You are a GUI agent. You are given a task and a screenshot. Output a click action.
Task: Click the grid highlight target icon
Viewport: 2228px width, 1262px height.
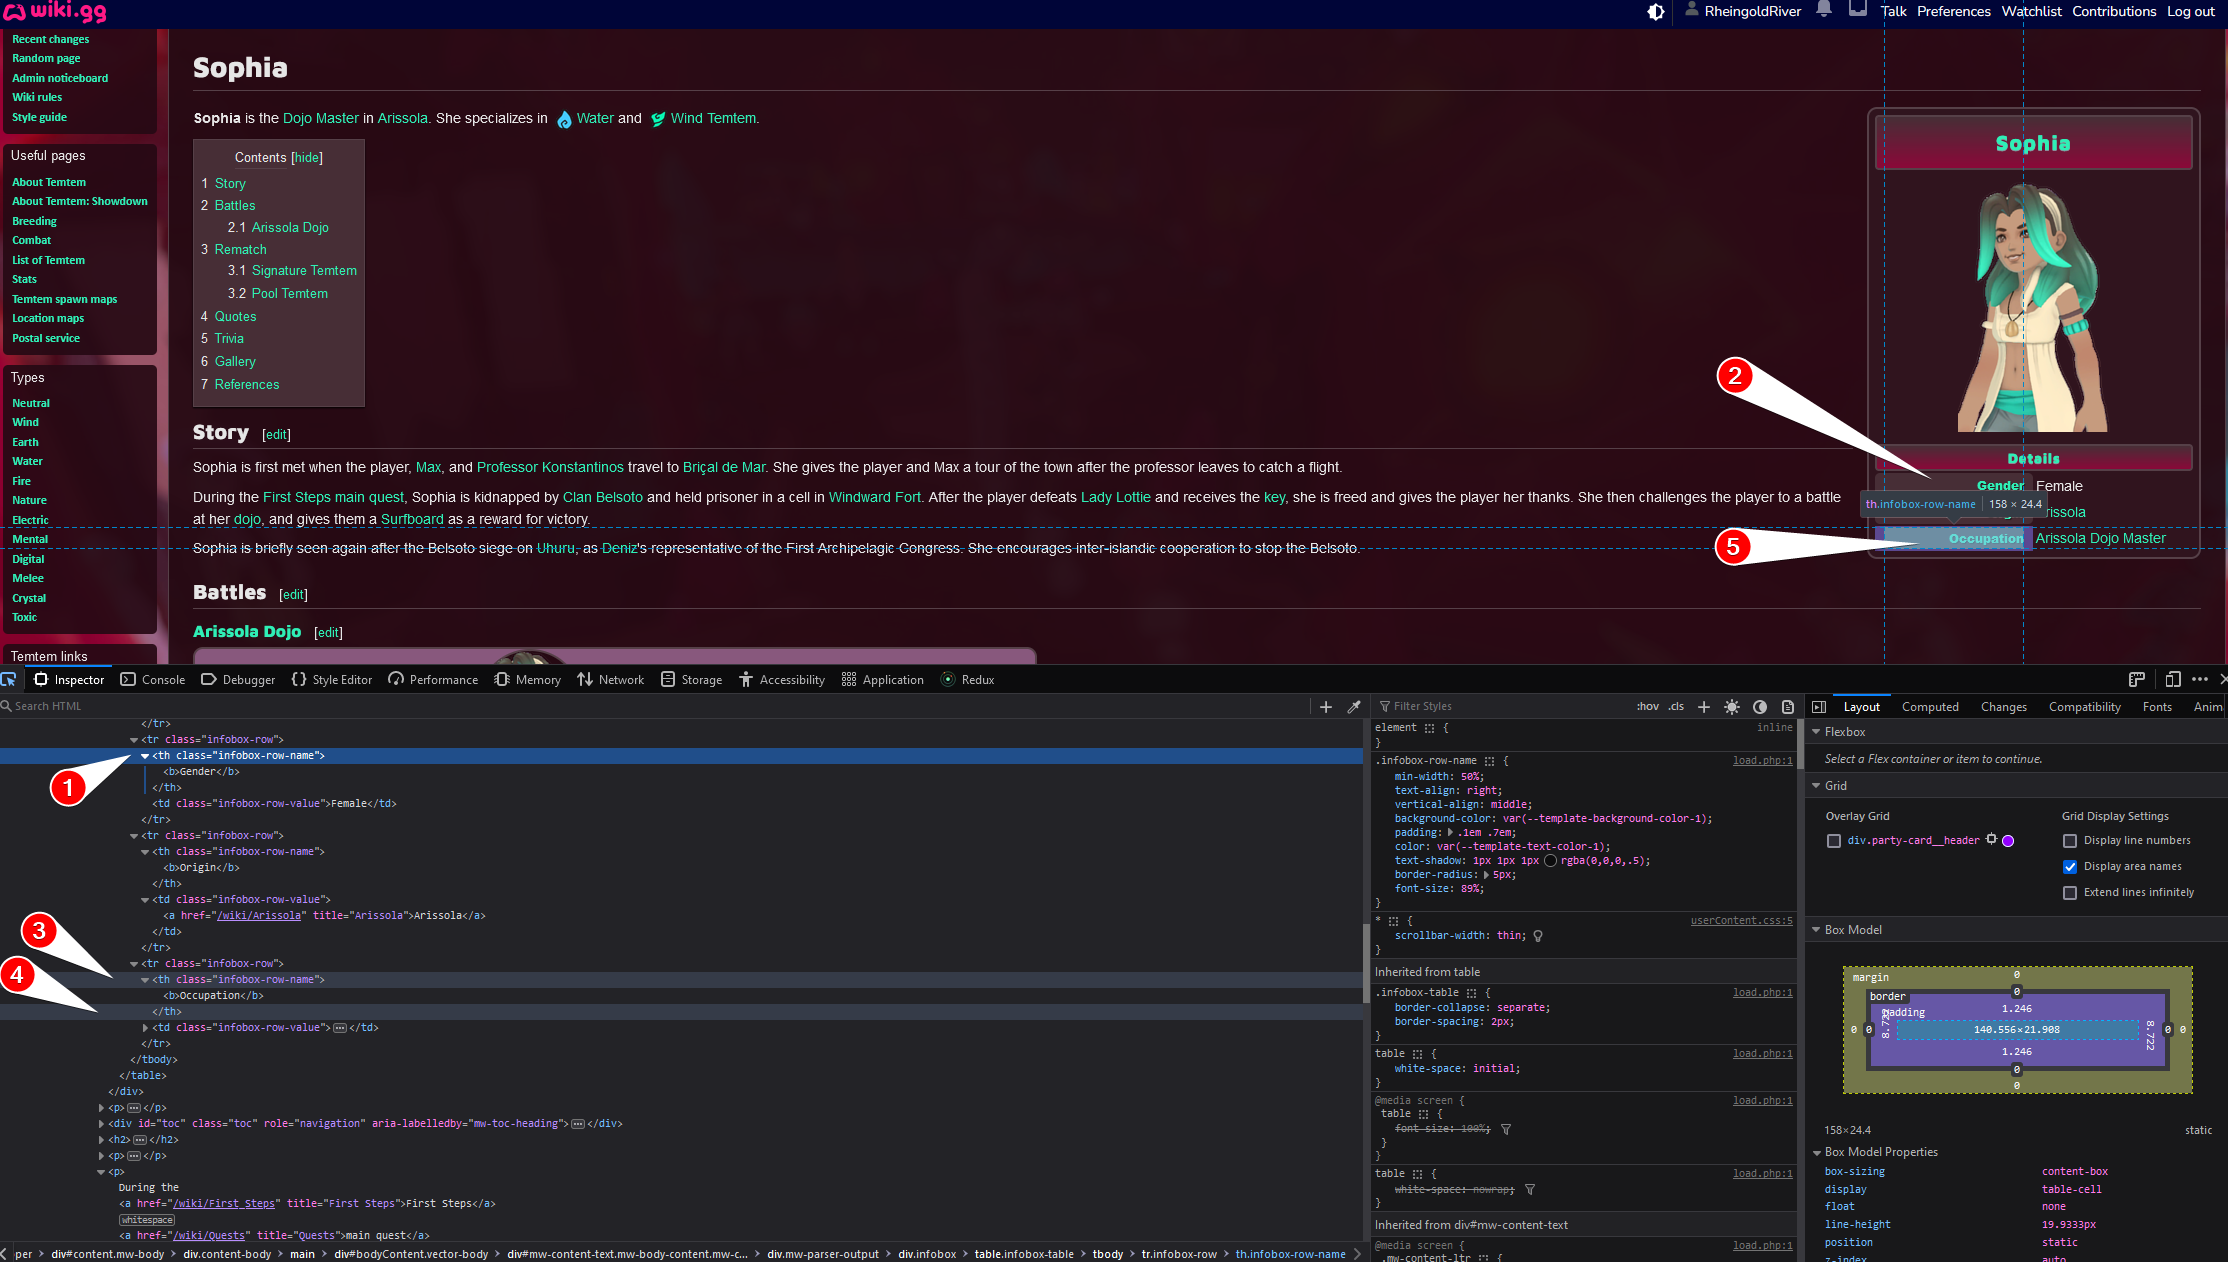tap(1991, 840)
